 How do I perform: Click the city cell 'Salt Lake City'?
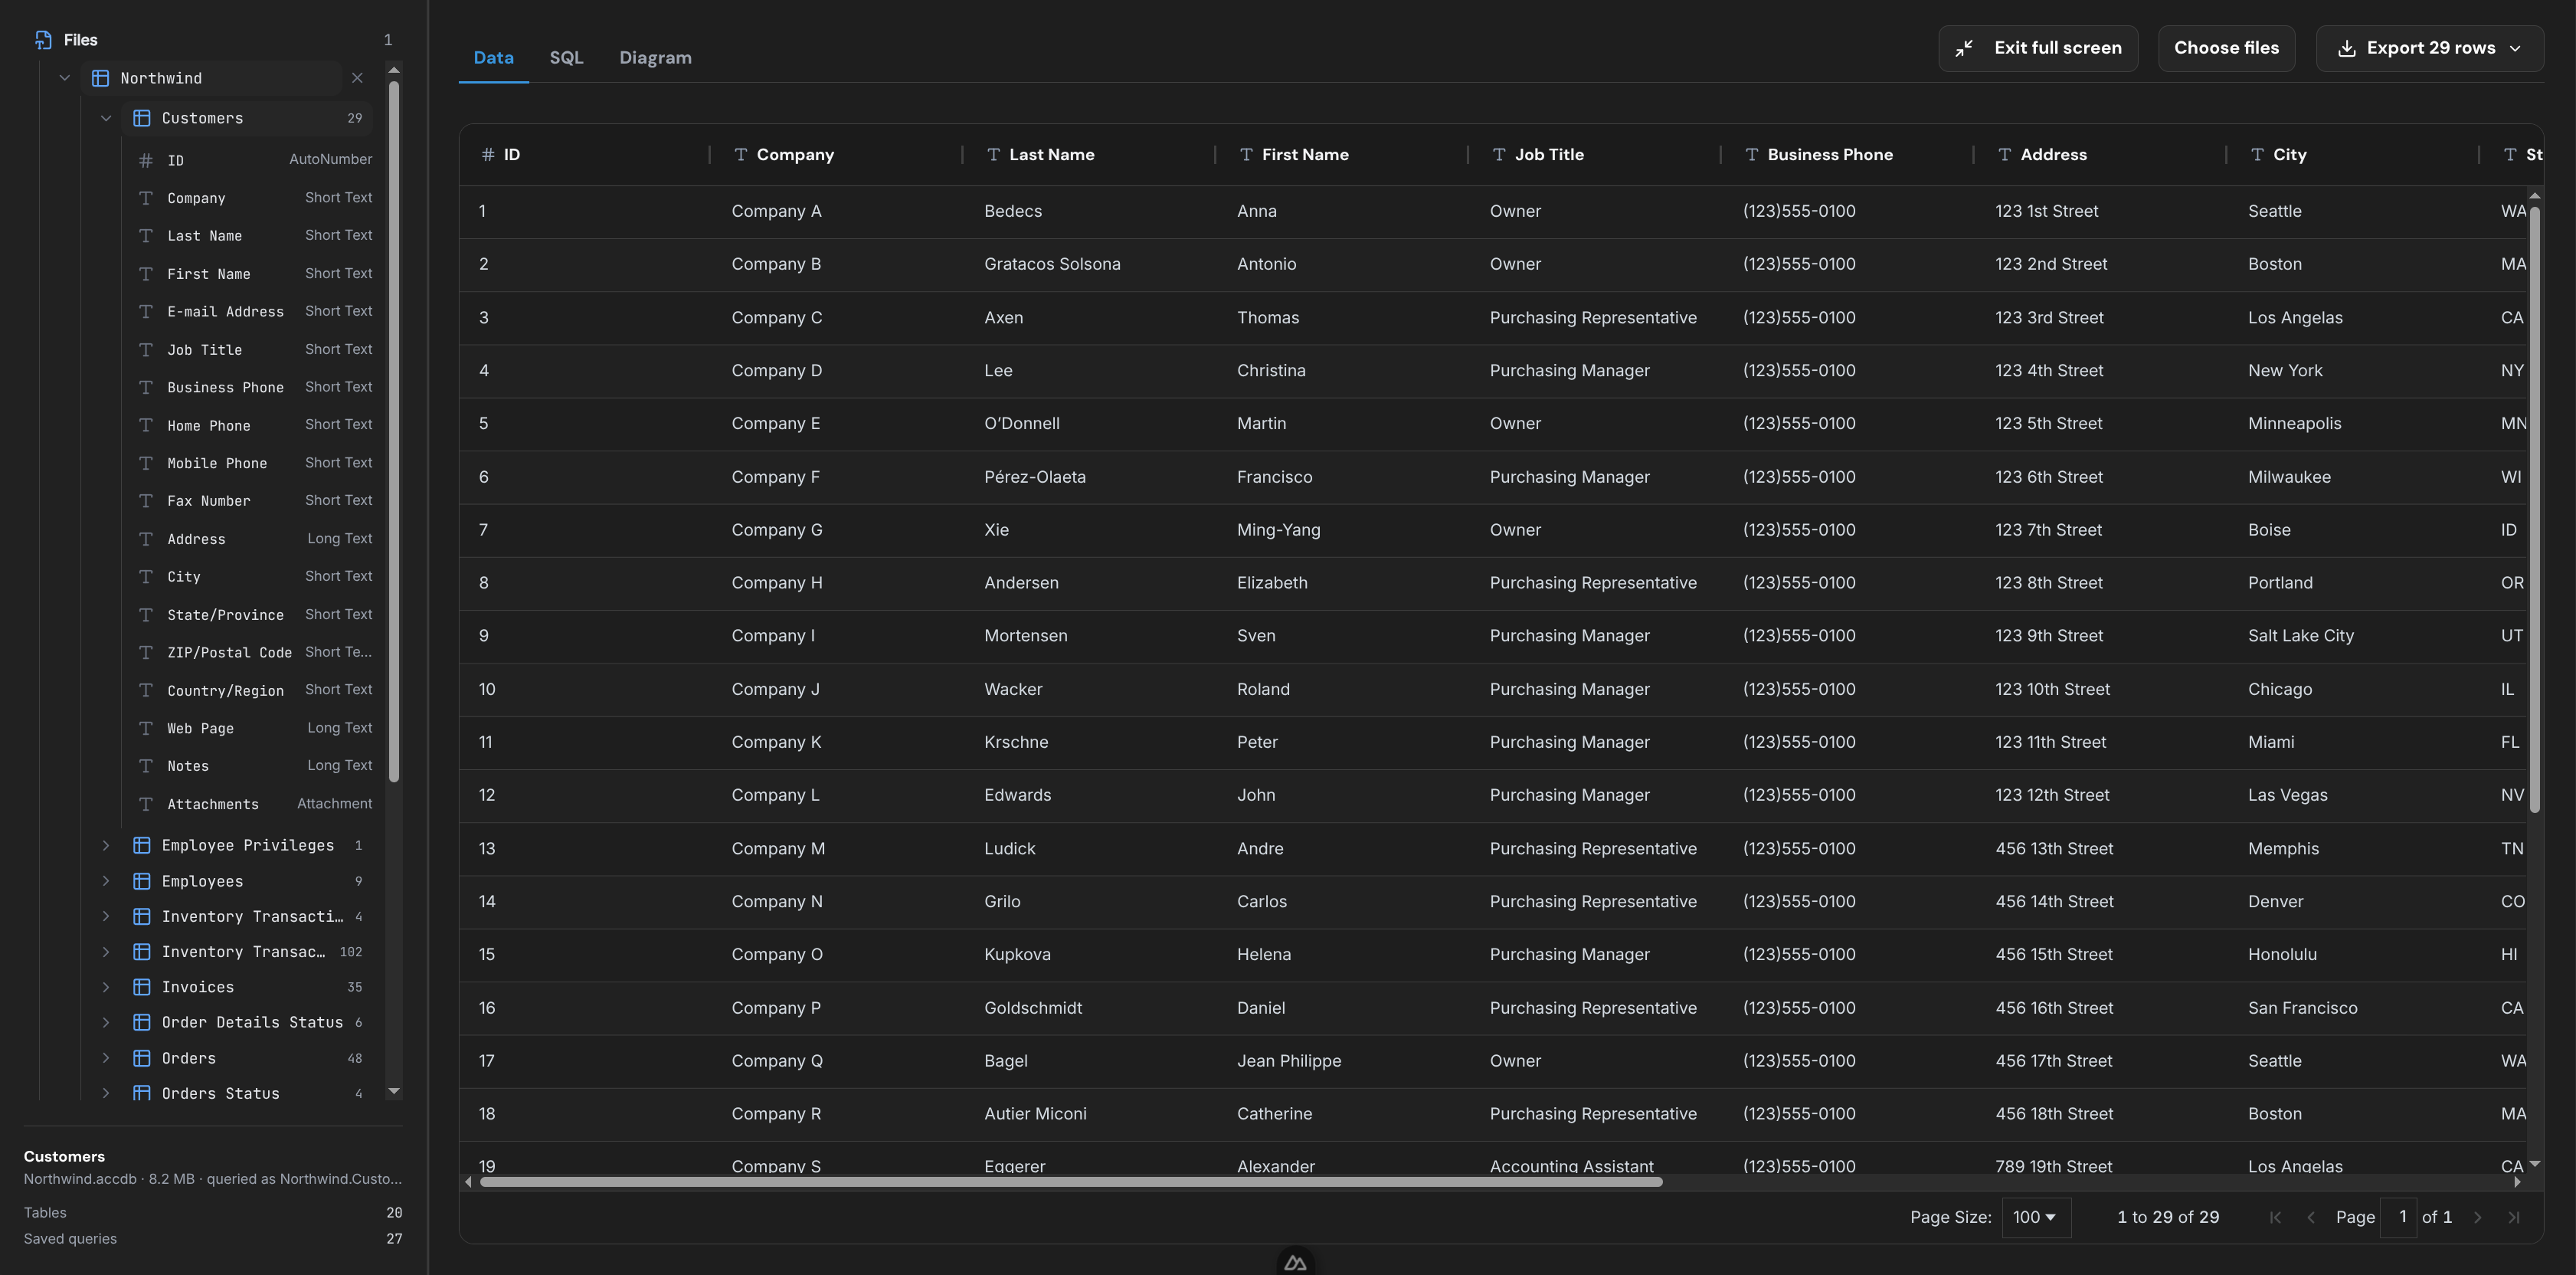2301,636
